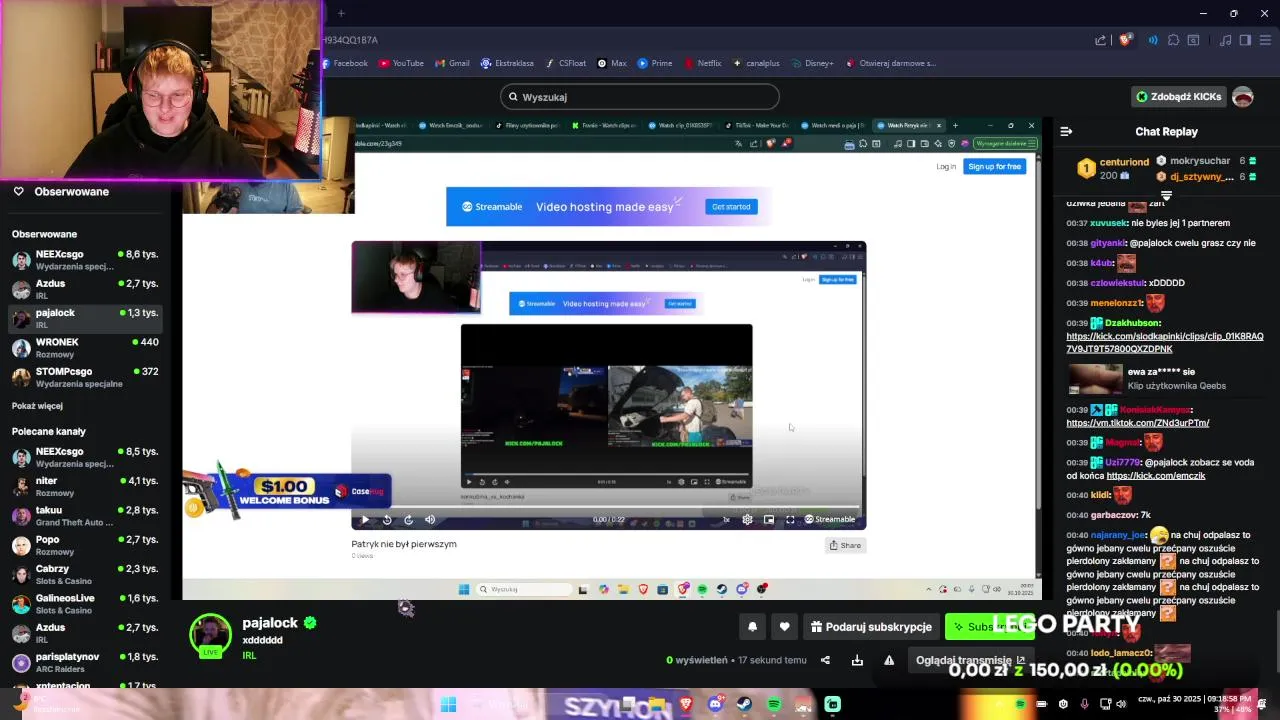Open pajalock streamer avatar
The width and height of the screenshot is (1280, 720).
pyautogui.click(x=210, y=635)
